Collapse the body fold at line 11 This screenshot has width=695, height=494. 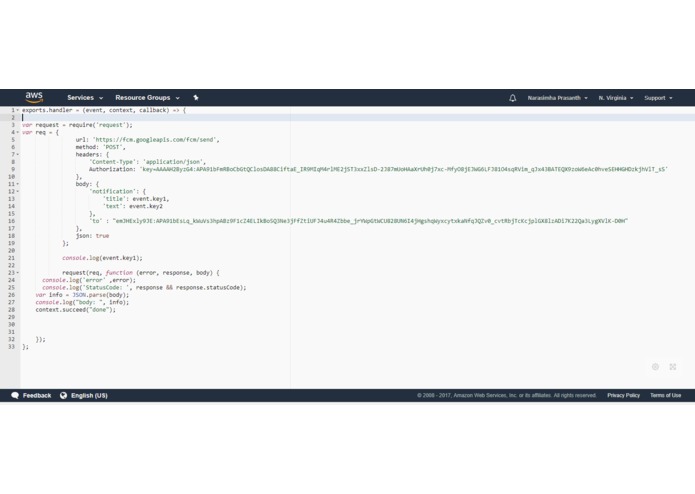pyautogui.click(x=18, y=184)
